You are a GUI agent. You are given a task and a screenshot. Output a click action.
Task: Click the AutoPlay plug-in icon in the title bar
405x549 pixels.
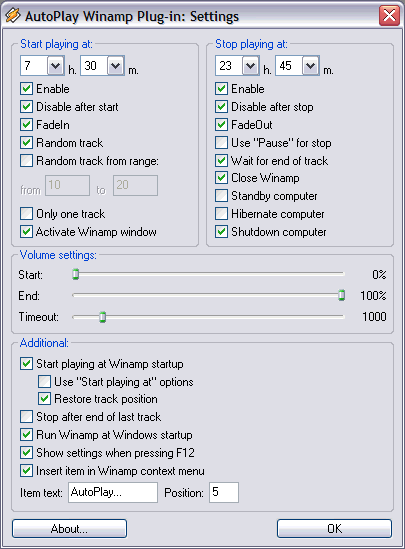13,16
